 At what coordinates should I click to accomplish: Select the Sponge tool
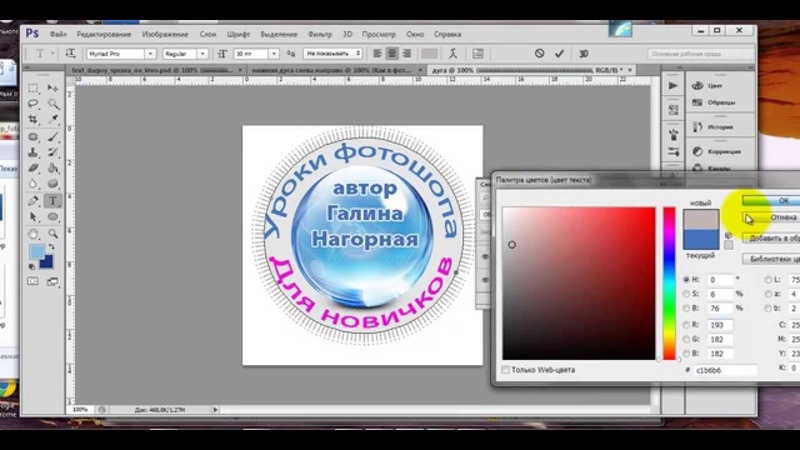pyautogui.click(x=53, y=184)
